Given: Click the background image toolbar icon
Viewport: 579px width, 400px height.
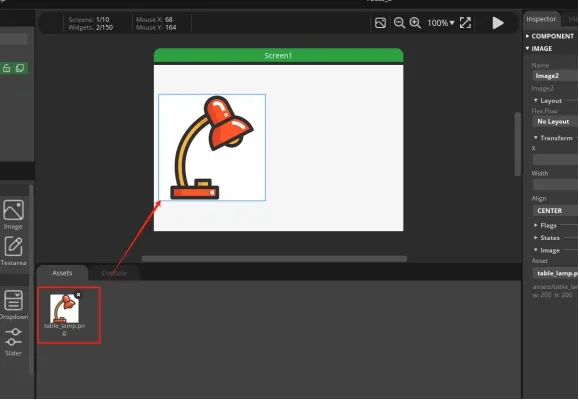Looking at the screenshot, I should click(x=380, y=23).
